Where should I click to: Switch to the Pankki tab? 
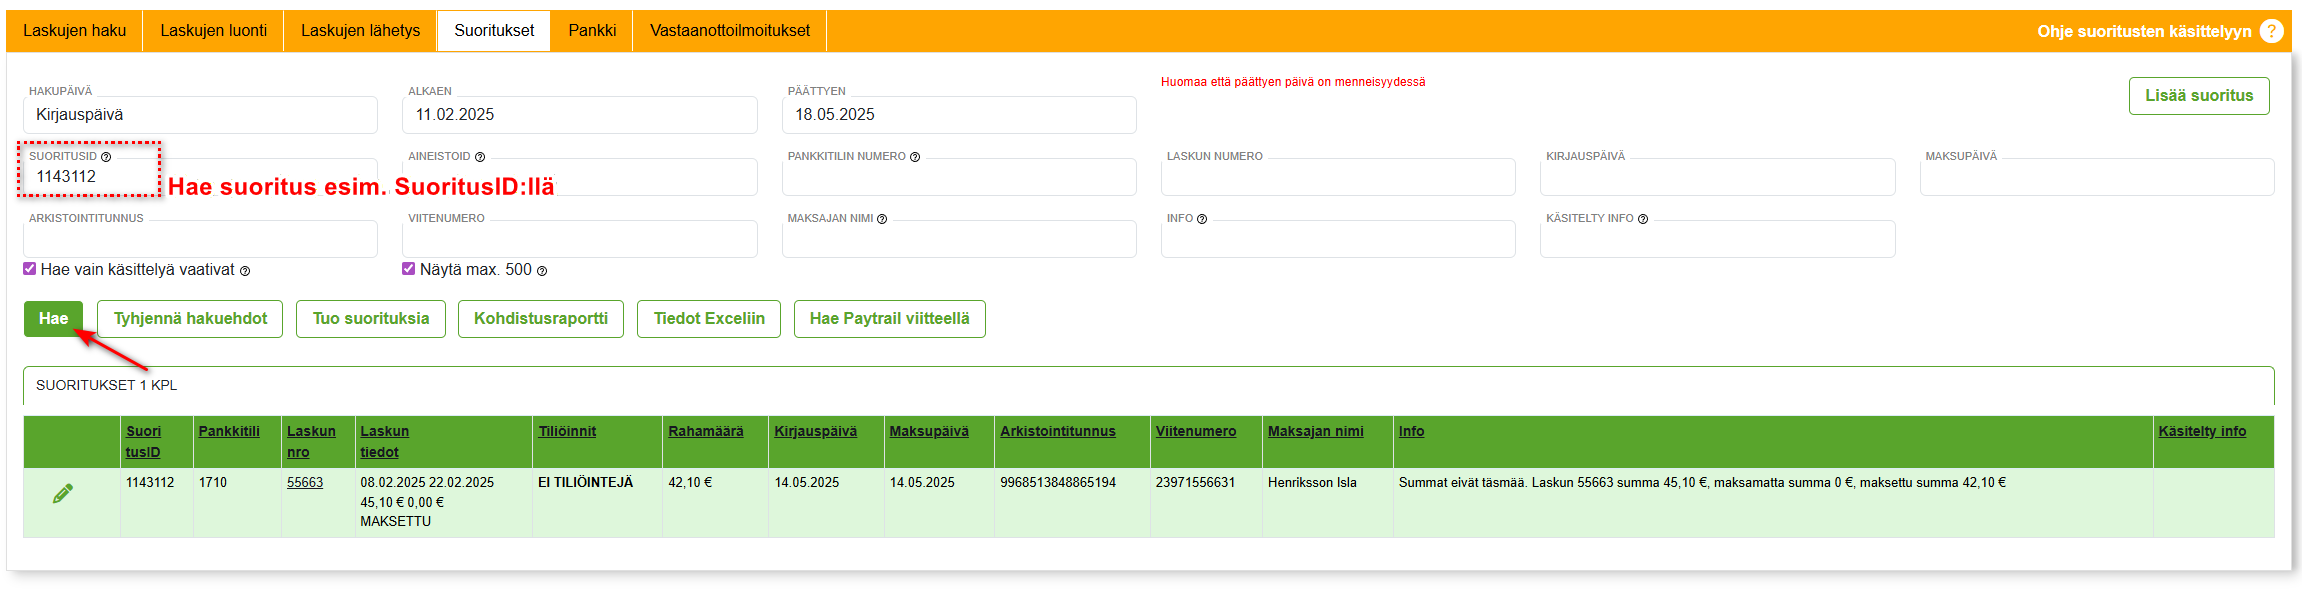[x=592, y=31]
